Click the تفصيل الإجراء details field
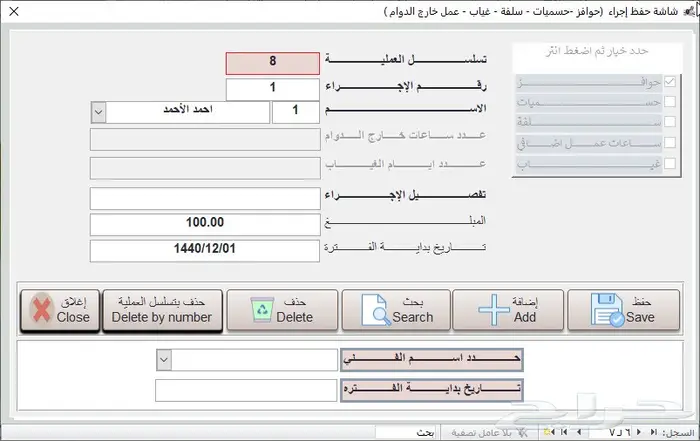Image resolution: width=700 pixels, height=441 pixels. click(205, 198)
